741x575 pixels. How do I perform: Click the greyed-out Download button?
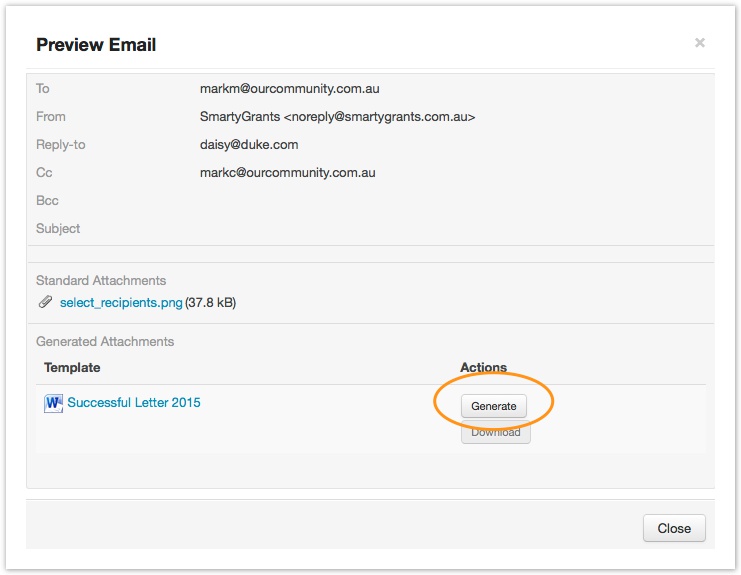[x=495, y=433]
